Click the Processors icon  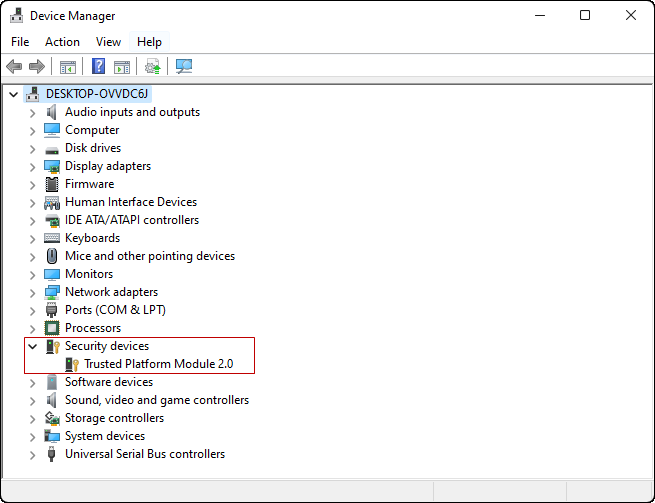tap(52, 328)
